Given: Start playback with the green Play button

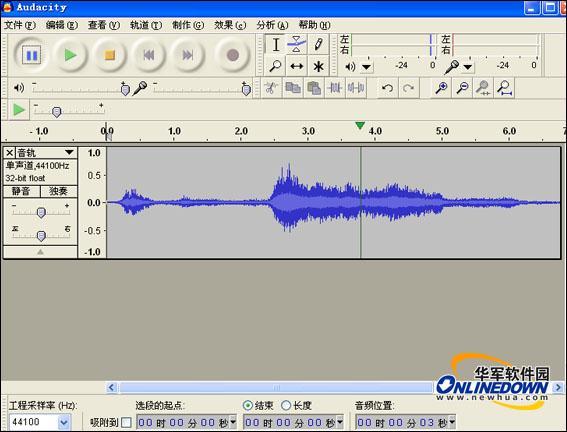Looking at the screenshot, I should tap(70, 55).
